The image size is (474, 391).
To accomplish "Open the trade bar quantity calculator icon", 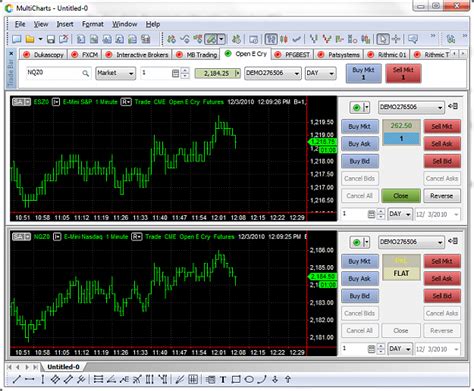I will pyautogui.click(x=175, y=73).
